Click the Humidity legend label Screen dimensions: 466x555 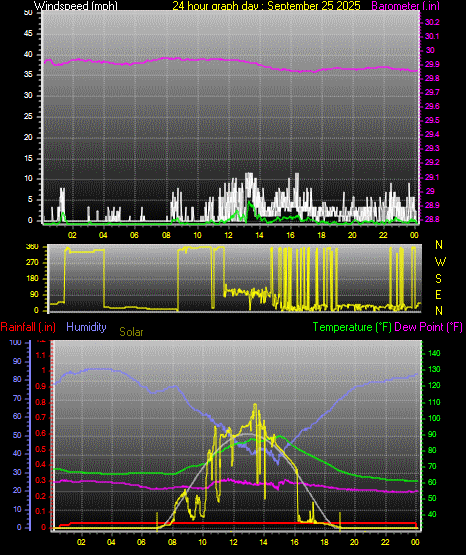(x=86, y=327)
